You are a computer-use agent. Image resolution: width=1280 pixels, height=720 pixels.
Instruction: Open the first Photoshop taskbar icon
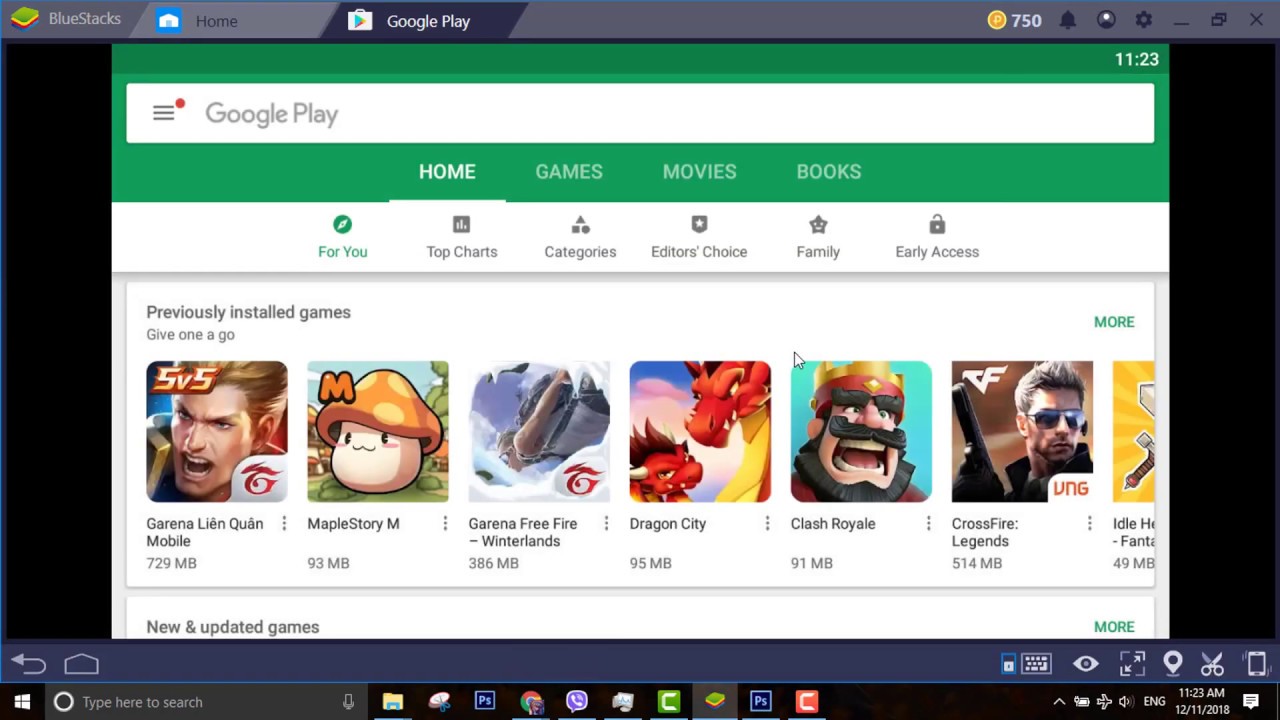point(485,702)
